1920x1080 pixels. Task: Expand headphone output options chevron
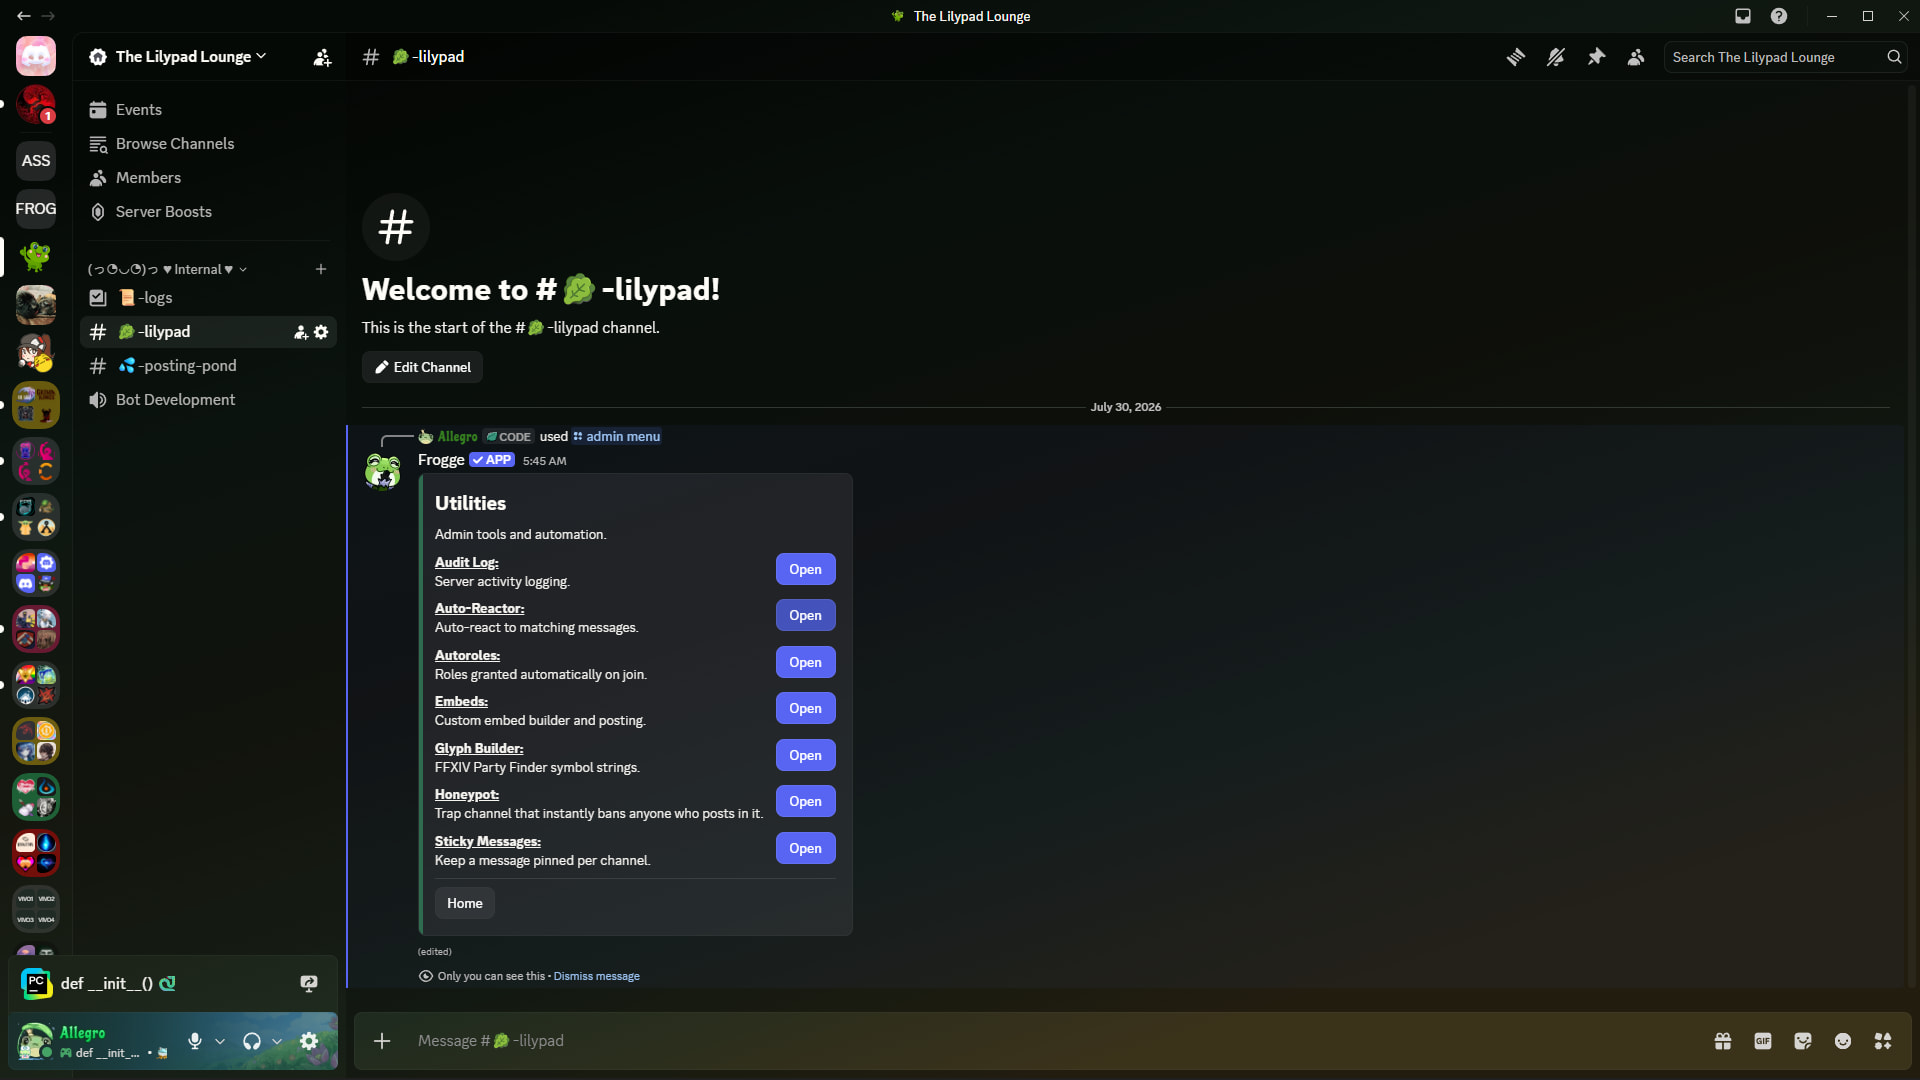coord(277,1041)
